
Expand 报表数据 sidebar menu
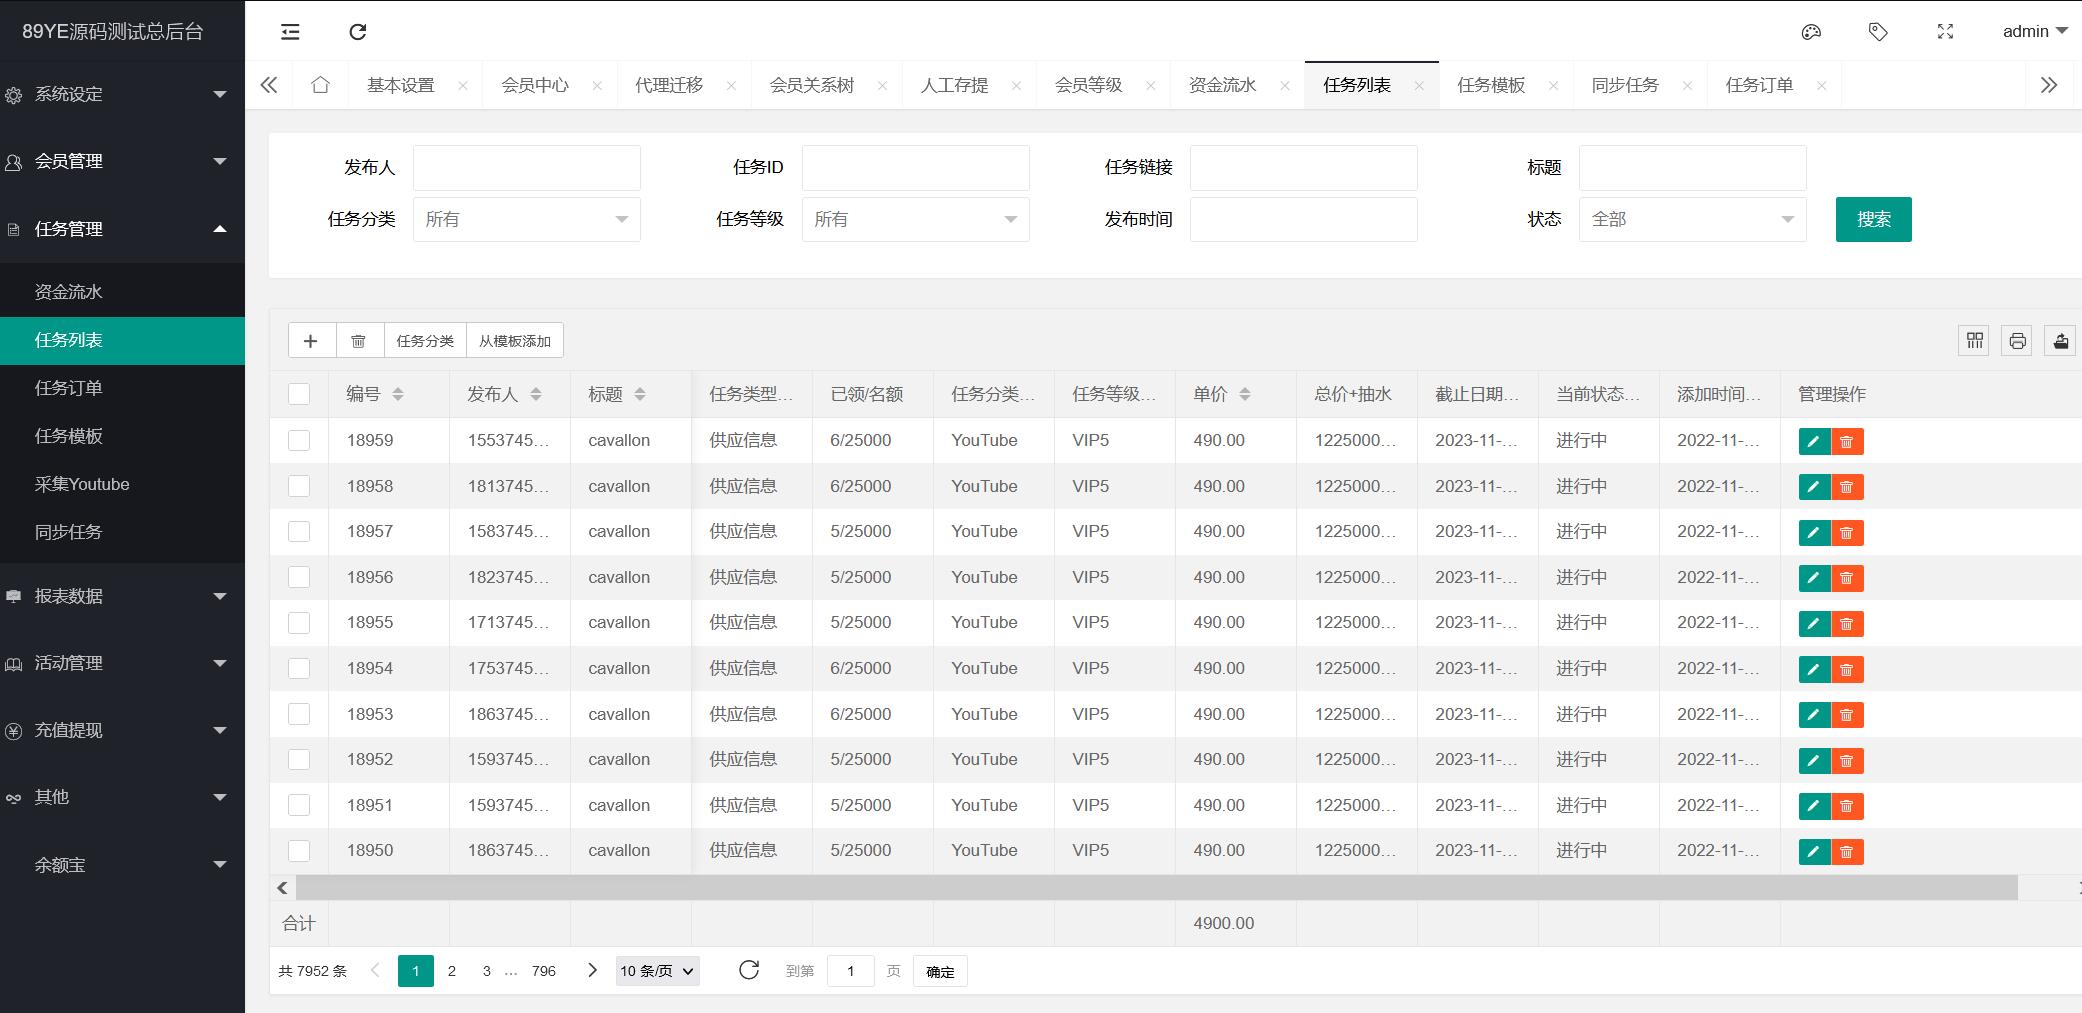(x=122, y=596)
